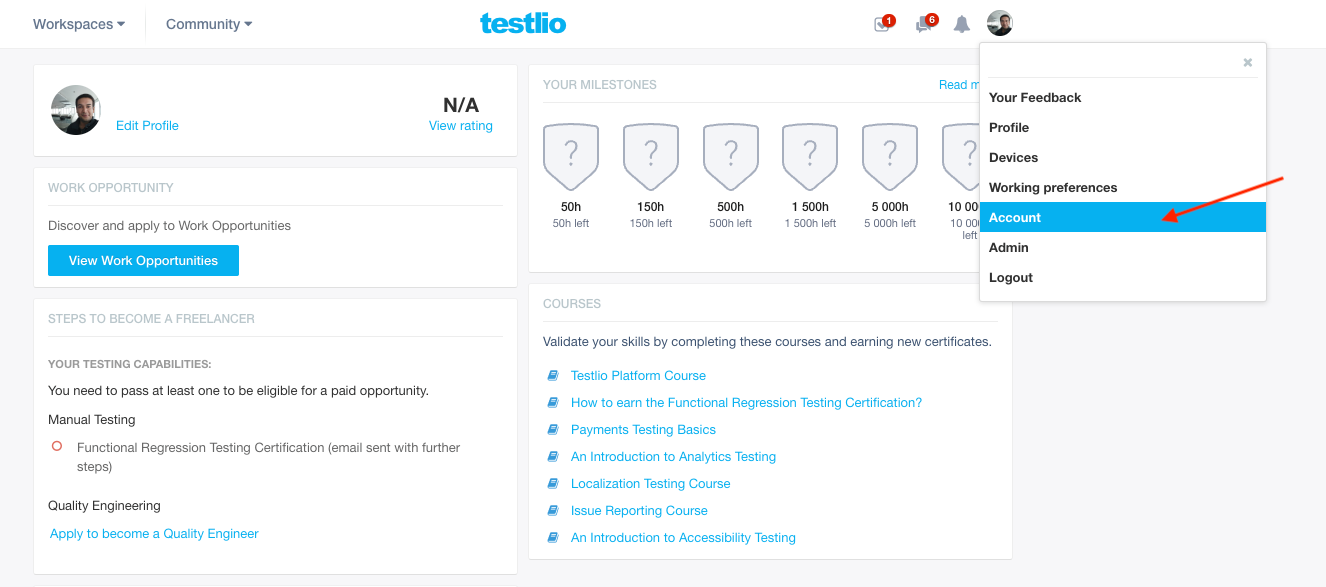This screenshot has width=1326, height=587.
Task: Open the Localization Testing Course link
Action: 650,483
